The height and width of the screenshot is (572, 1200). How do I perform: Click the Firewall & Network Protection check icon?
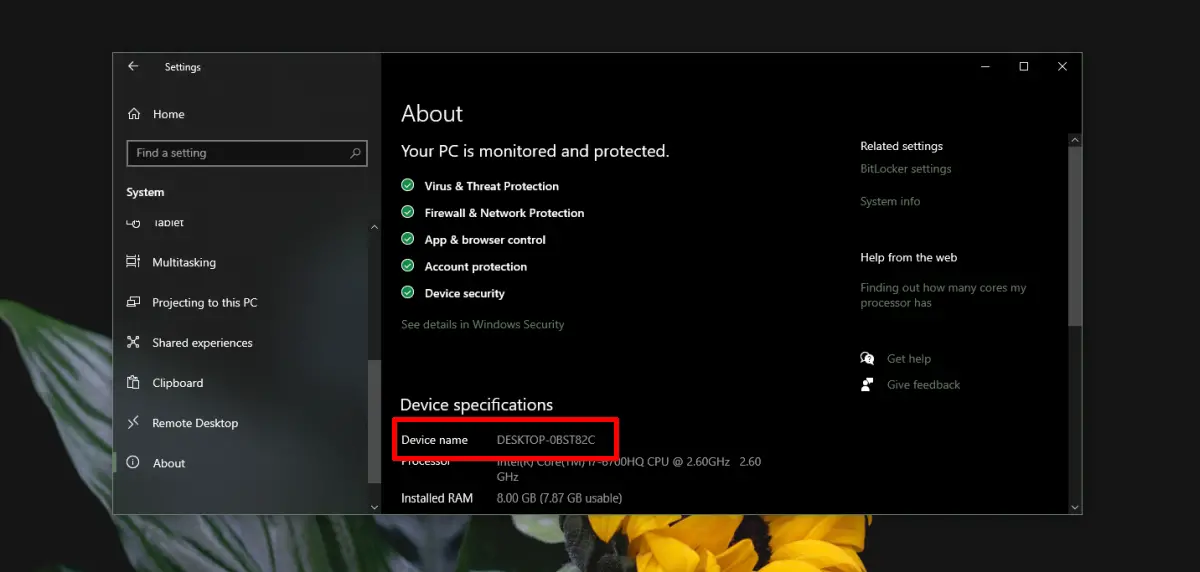click(x=407, y=212)
